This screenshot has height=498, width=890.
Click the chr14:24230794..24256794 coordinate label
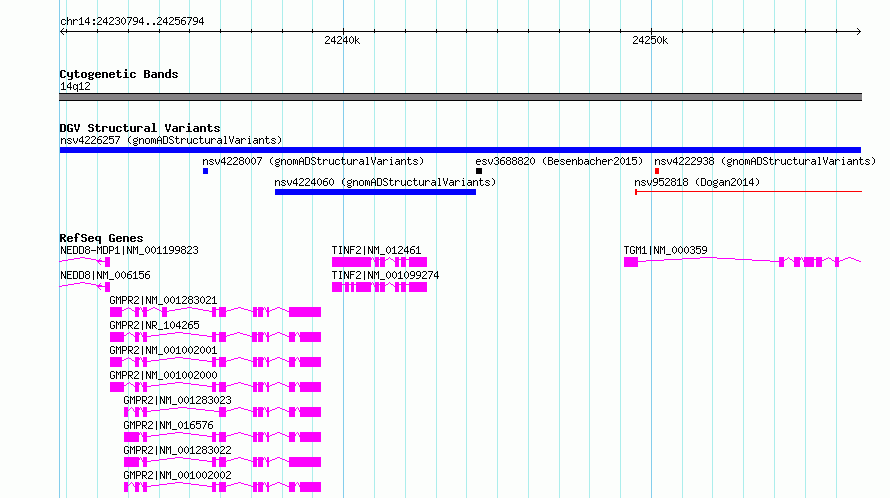(x=132, y=22)
